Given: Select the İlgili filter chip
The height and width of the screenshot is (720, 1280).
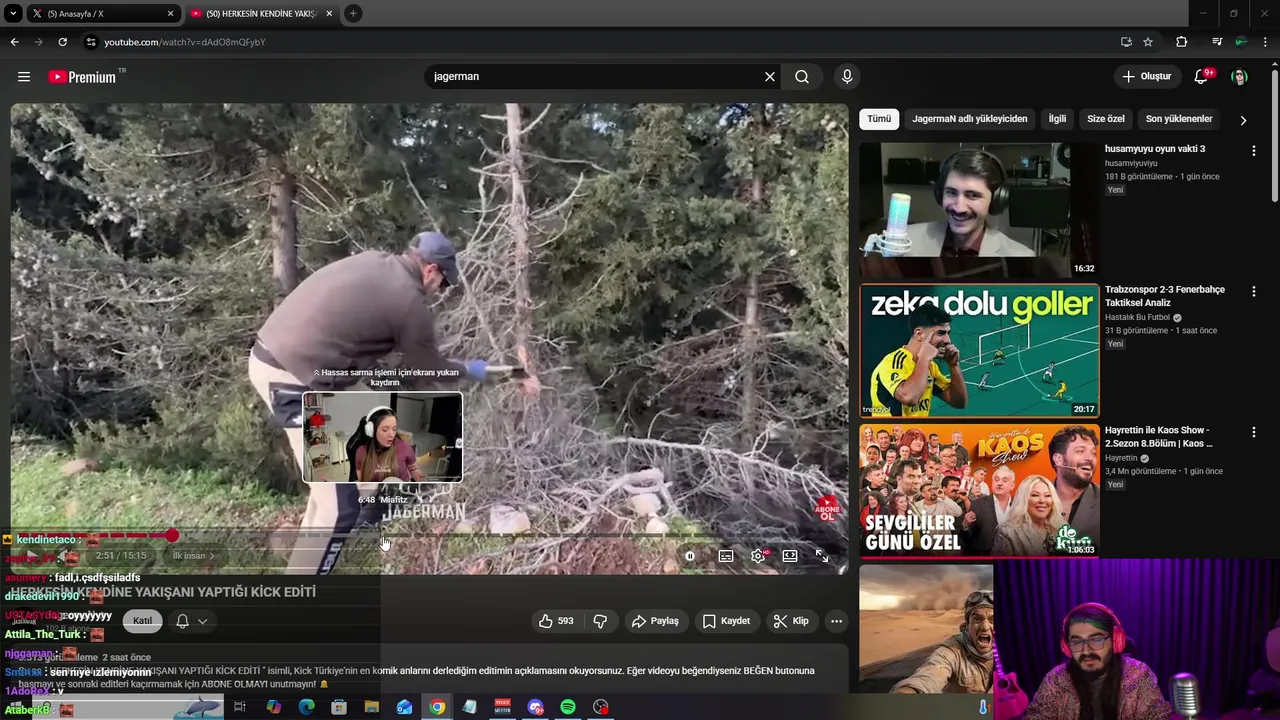Looking at the screenshot, I should click(1057, 119).
